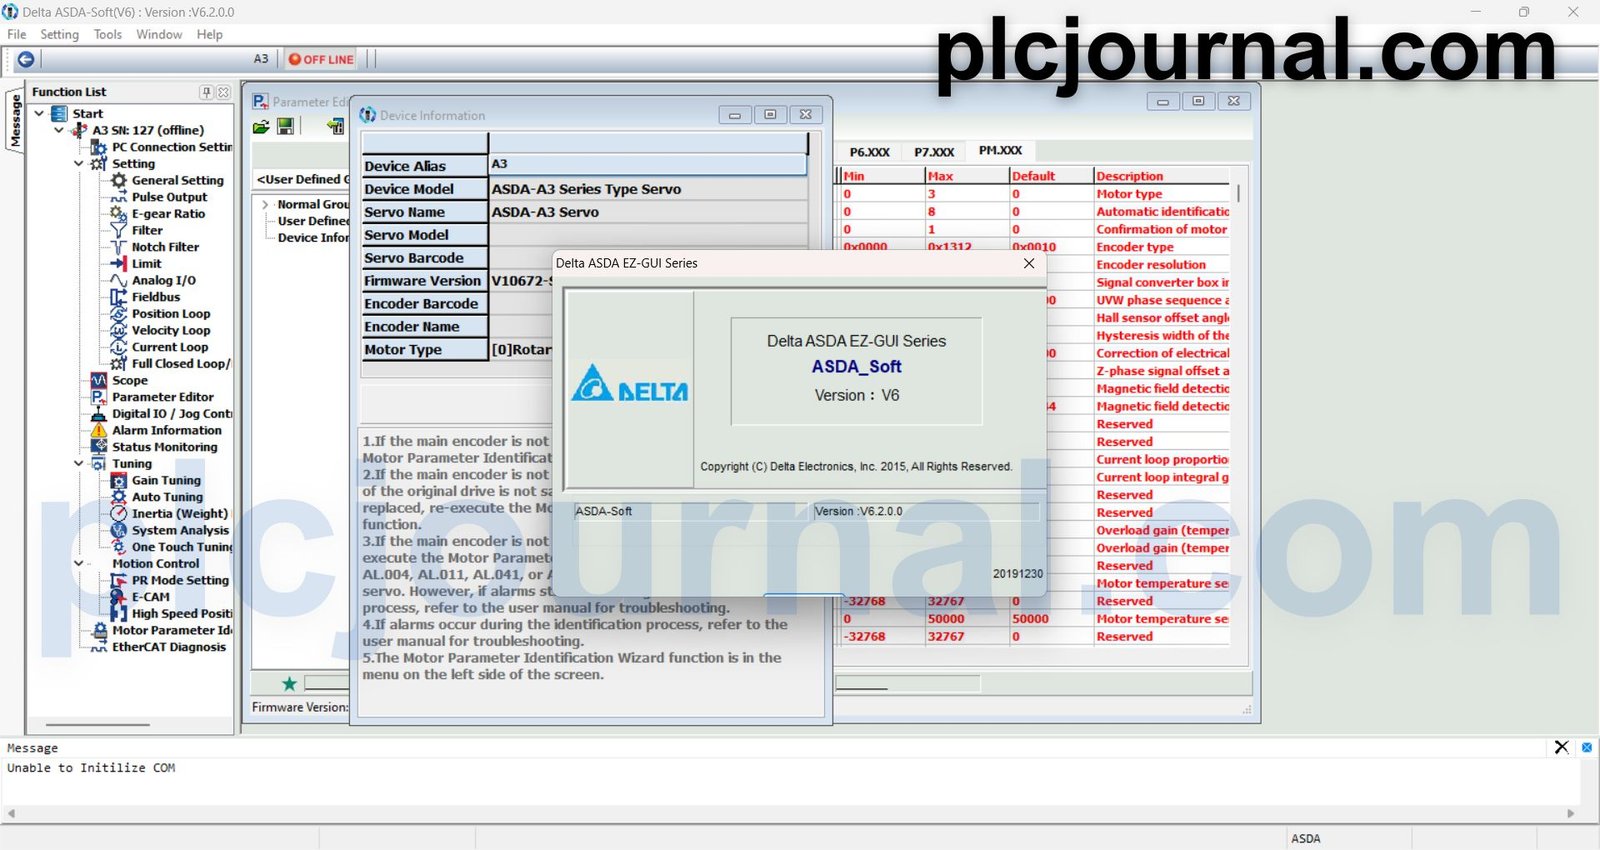
Task: Open the Setting menu
Action: (x=59, y=34)
